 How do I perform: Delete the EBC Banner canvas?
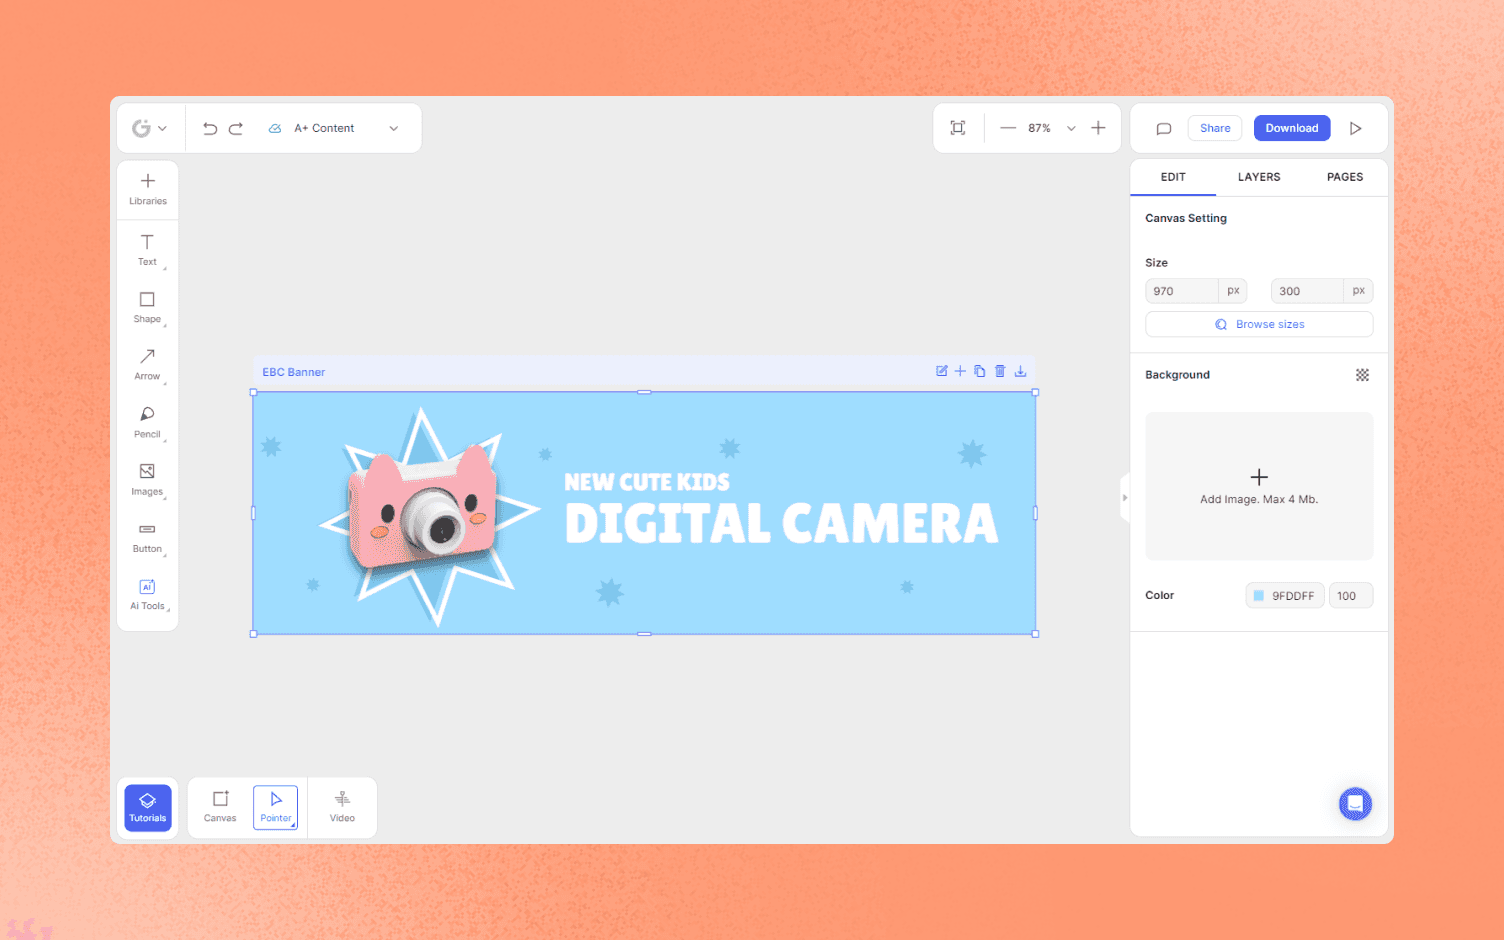1000,370
